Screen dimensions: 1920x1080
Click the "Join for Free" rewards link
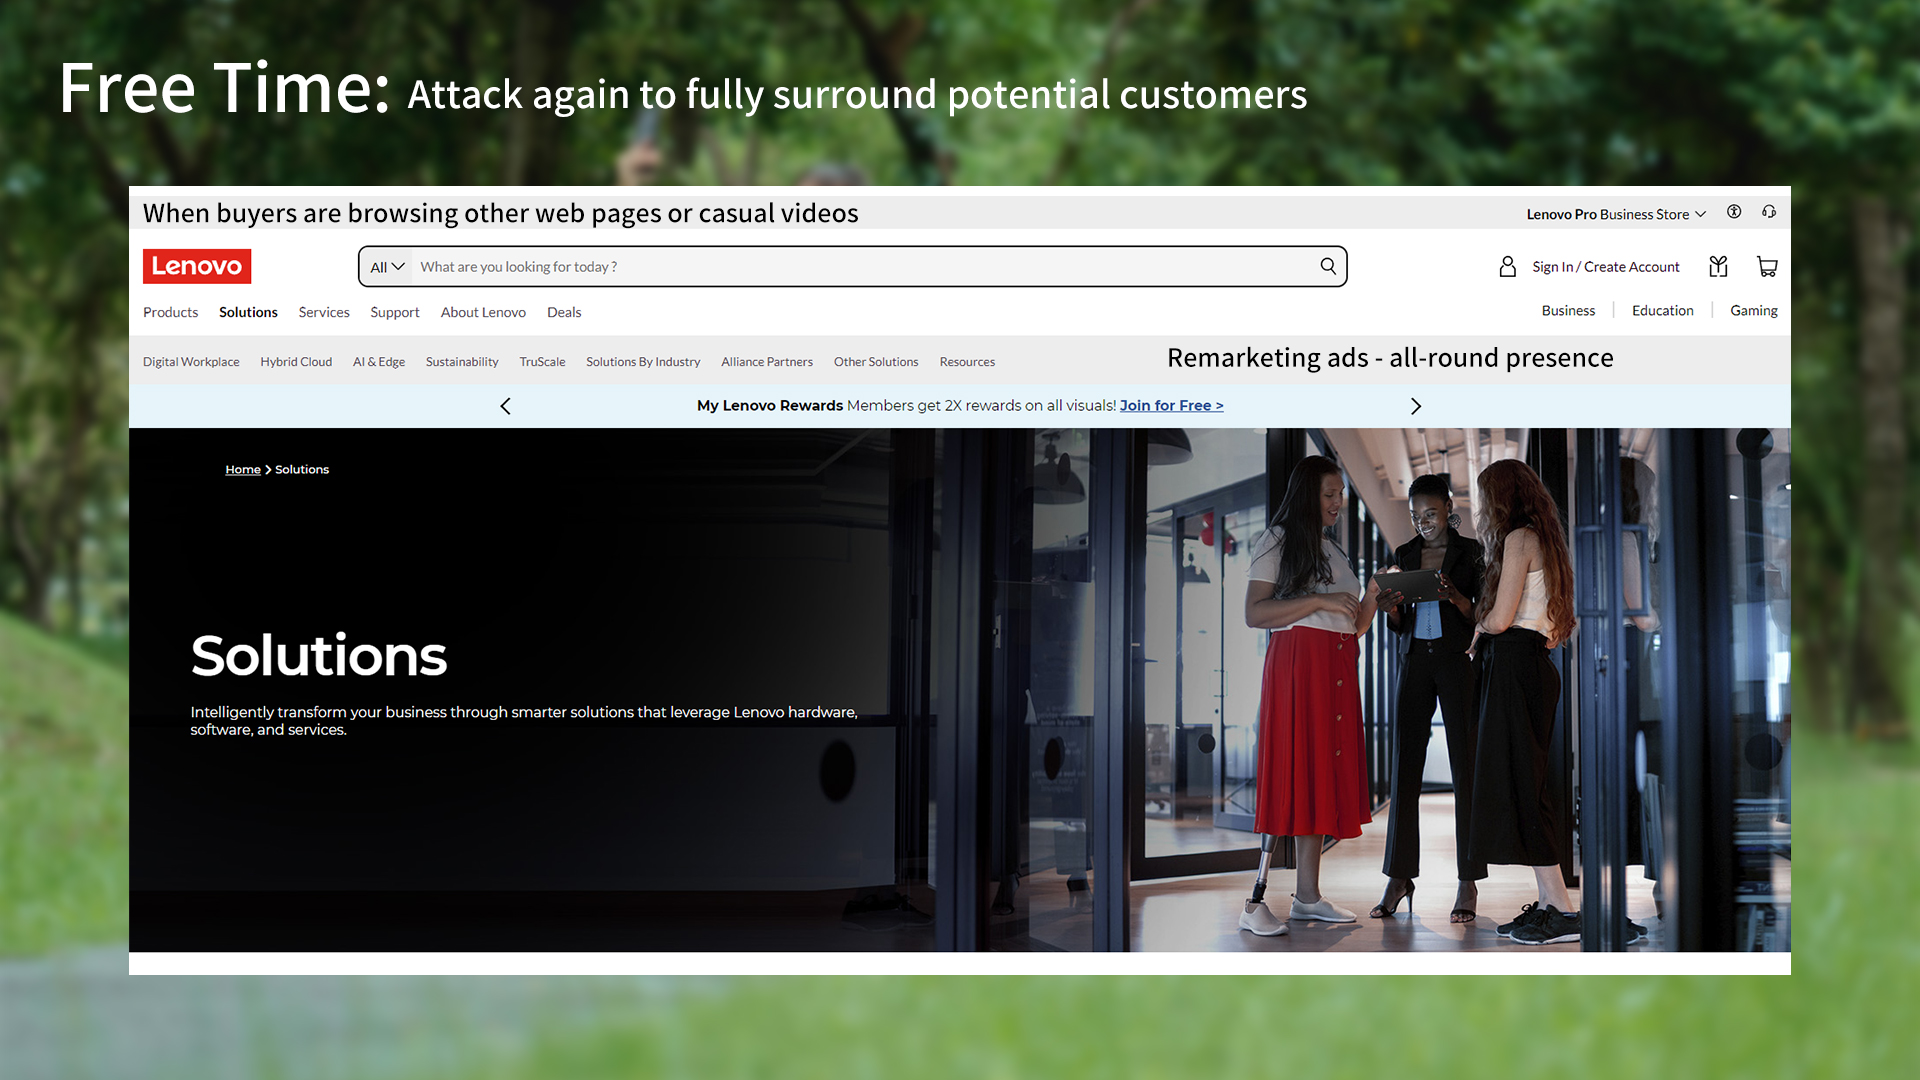[x=1171, y=405]
